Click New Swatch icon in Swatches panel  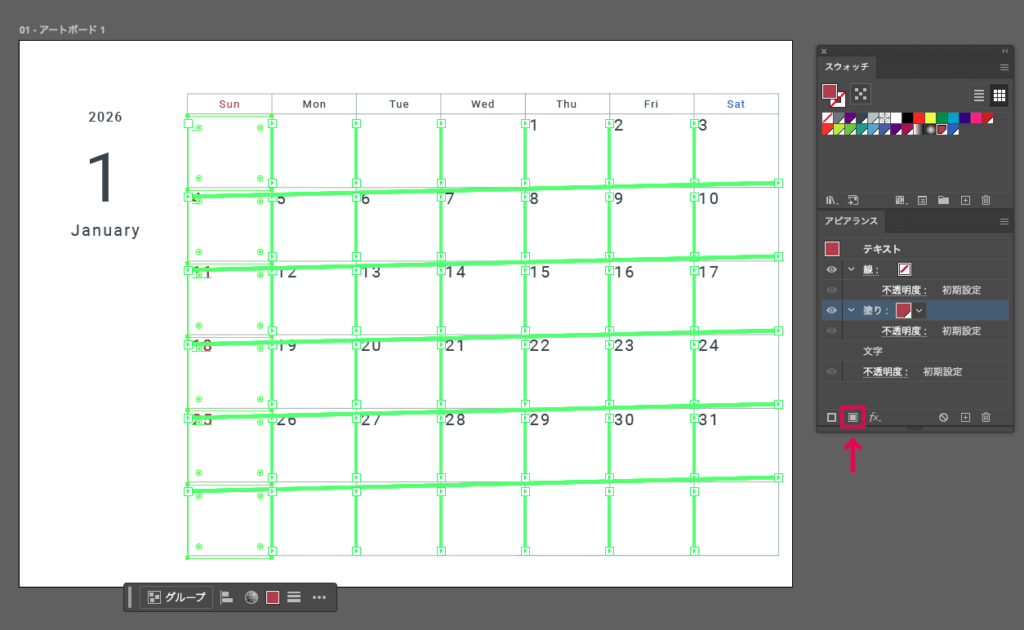[x=965, y=200]
